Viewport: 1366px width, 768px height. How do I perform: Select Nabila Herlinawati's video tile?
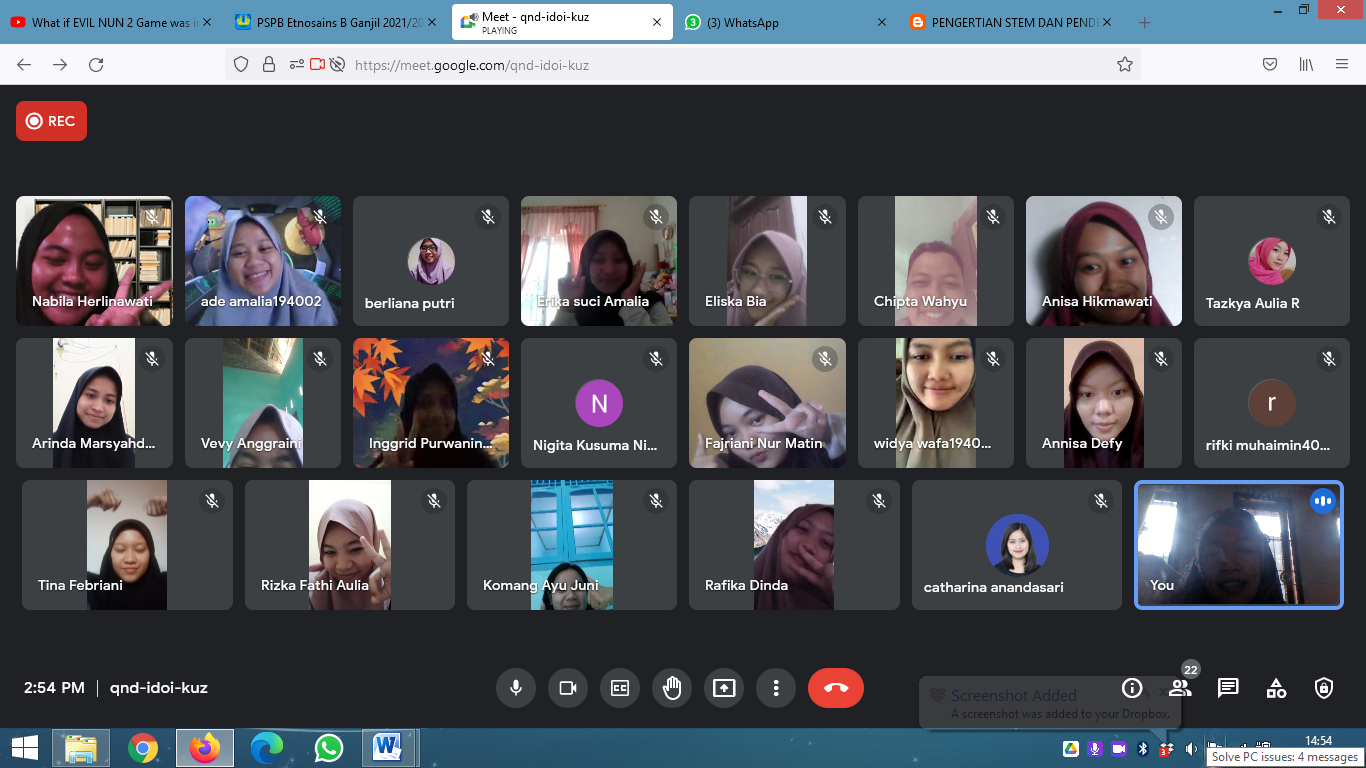(x=94, y=261)
